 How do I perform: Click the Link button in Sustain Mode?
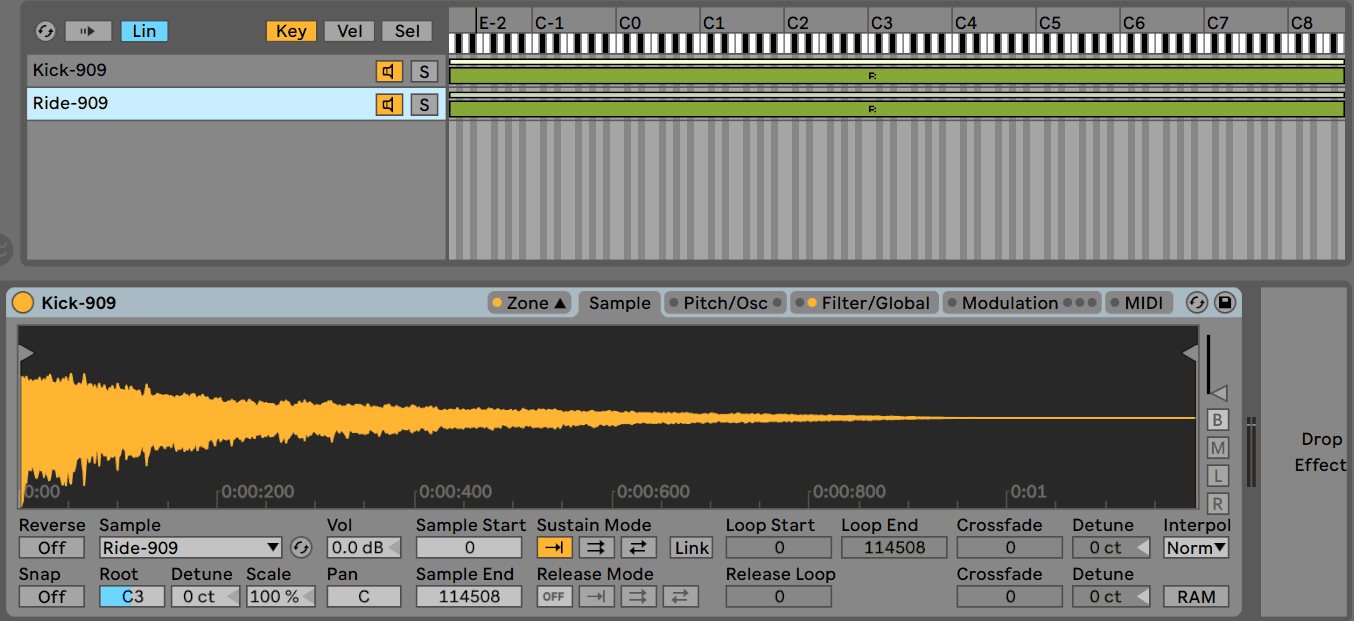click(x=690, y=547)
